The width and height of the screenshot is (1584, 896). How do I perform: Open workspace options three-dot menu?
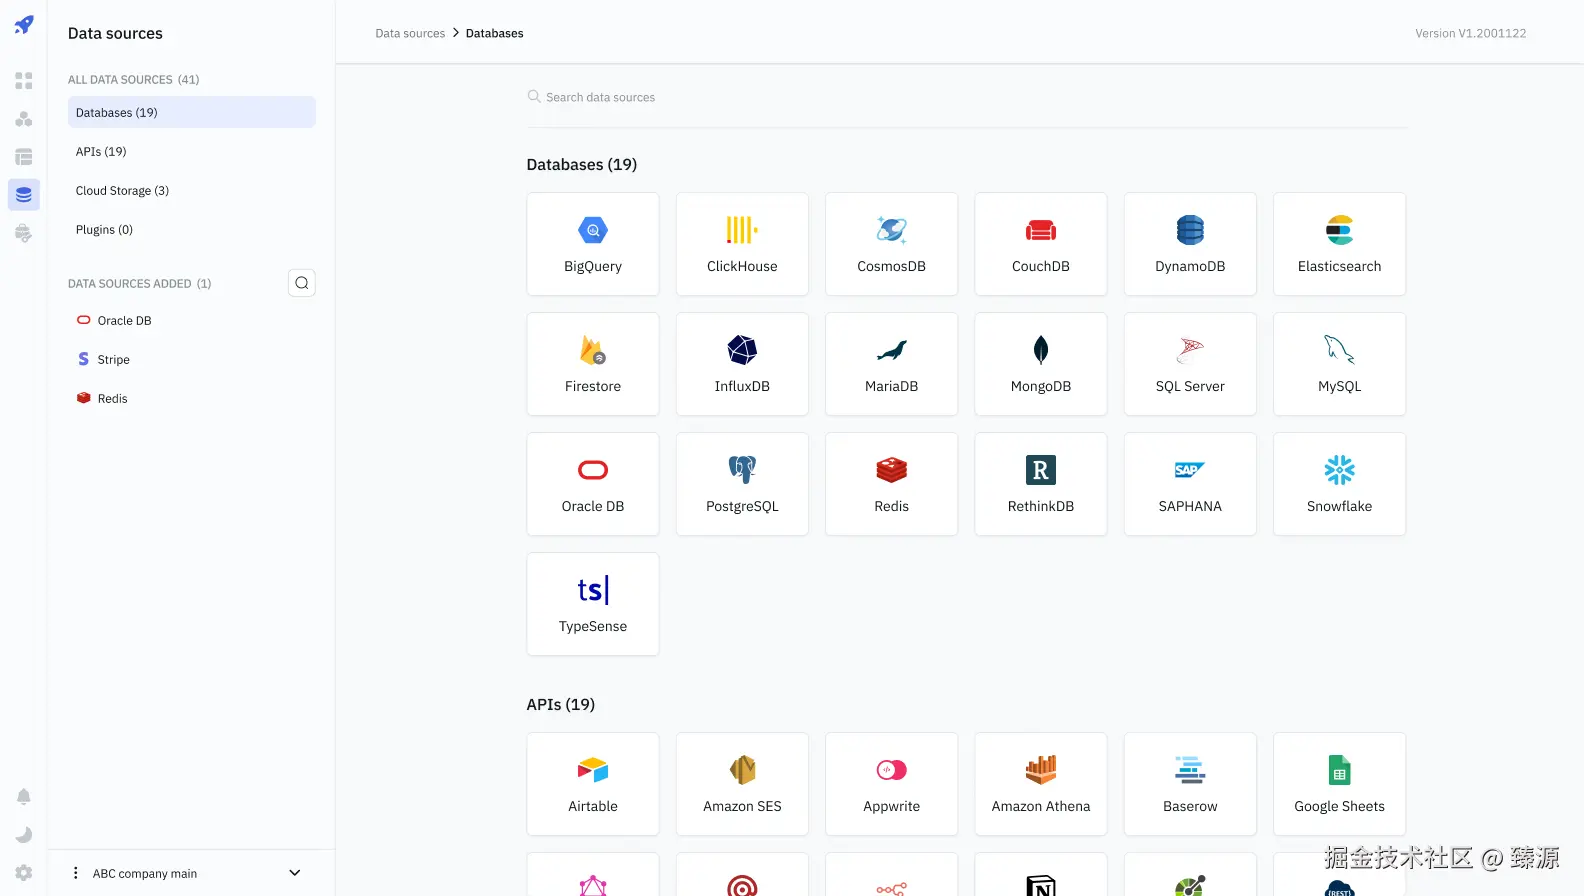tap(76, 873)
